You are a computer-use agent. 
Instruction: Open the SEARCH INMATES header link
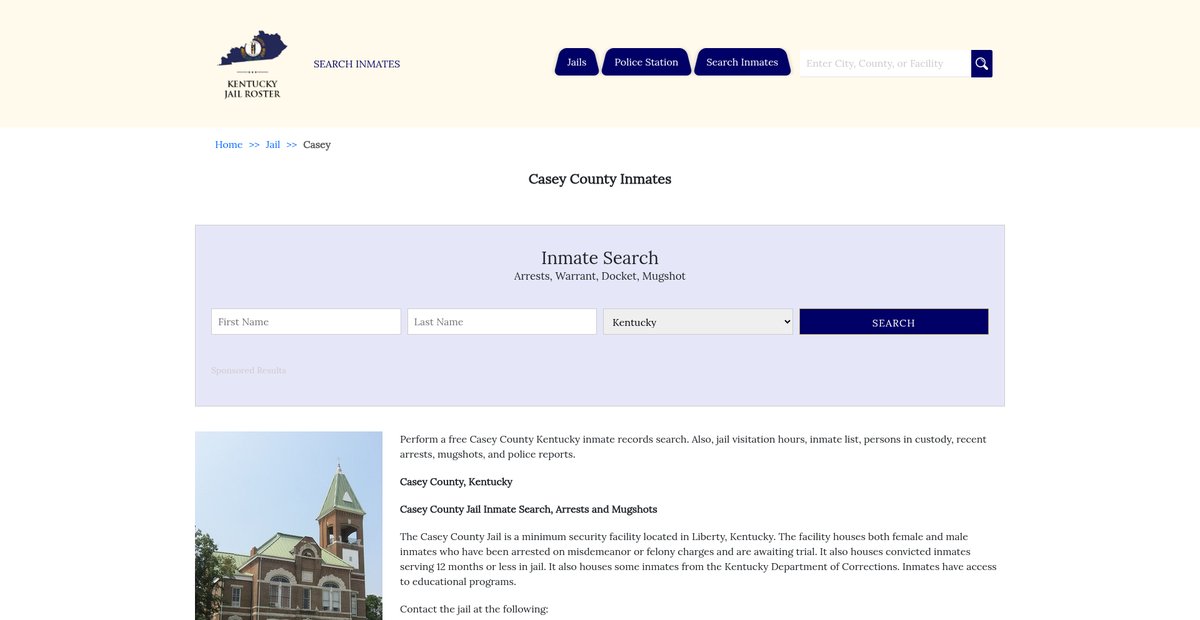coord(357,64)
